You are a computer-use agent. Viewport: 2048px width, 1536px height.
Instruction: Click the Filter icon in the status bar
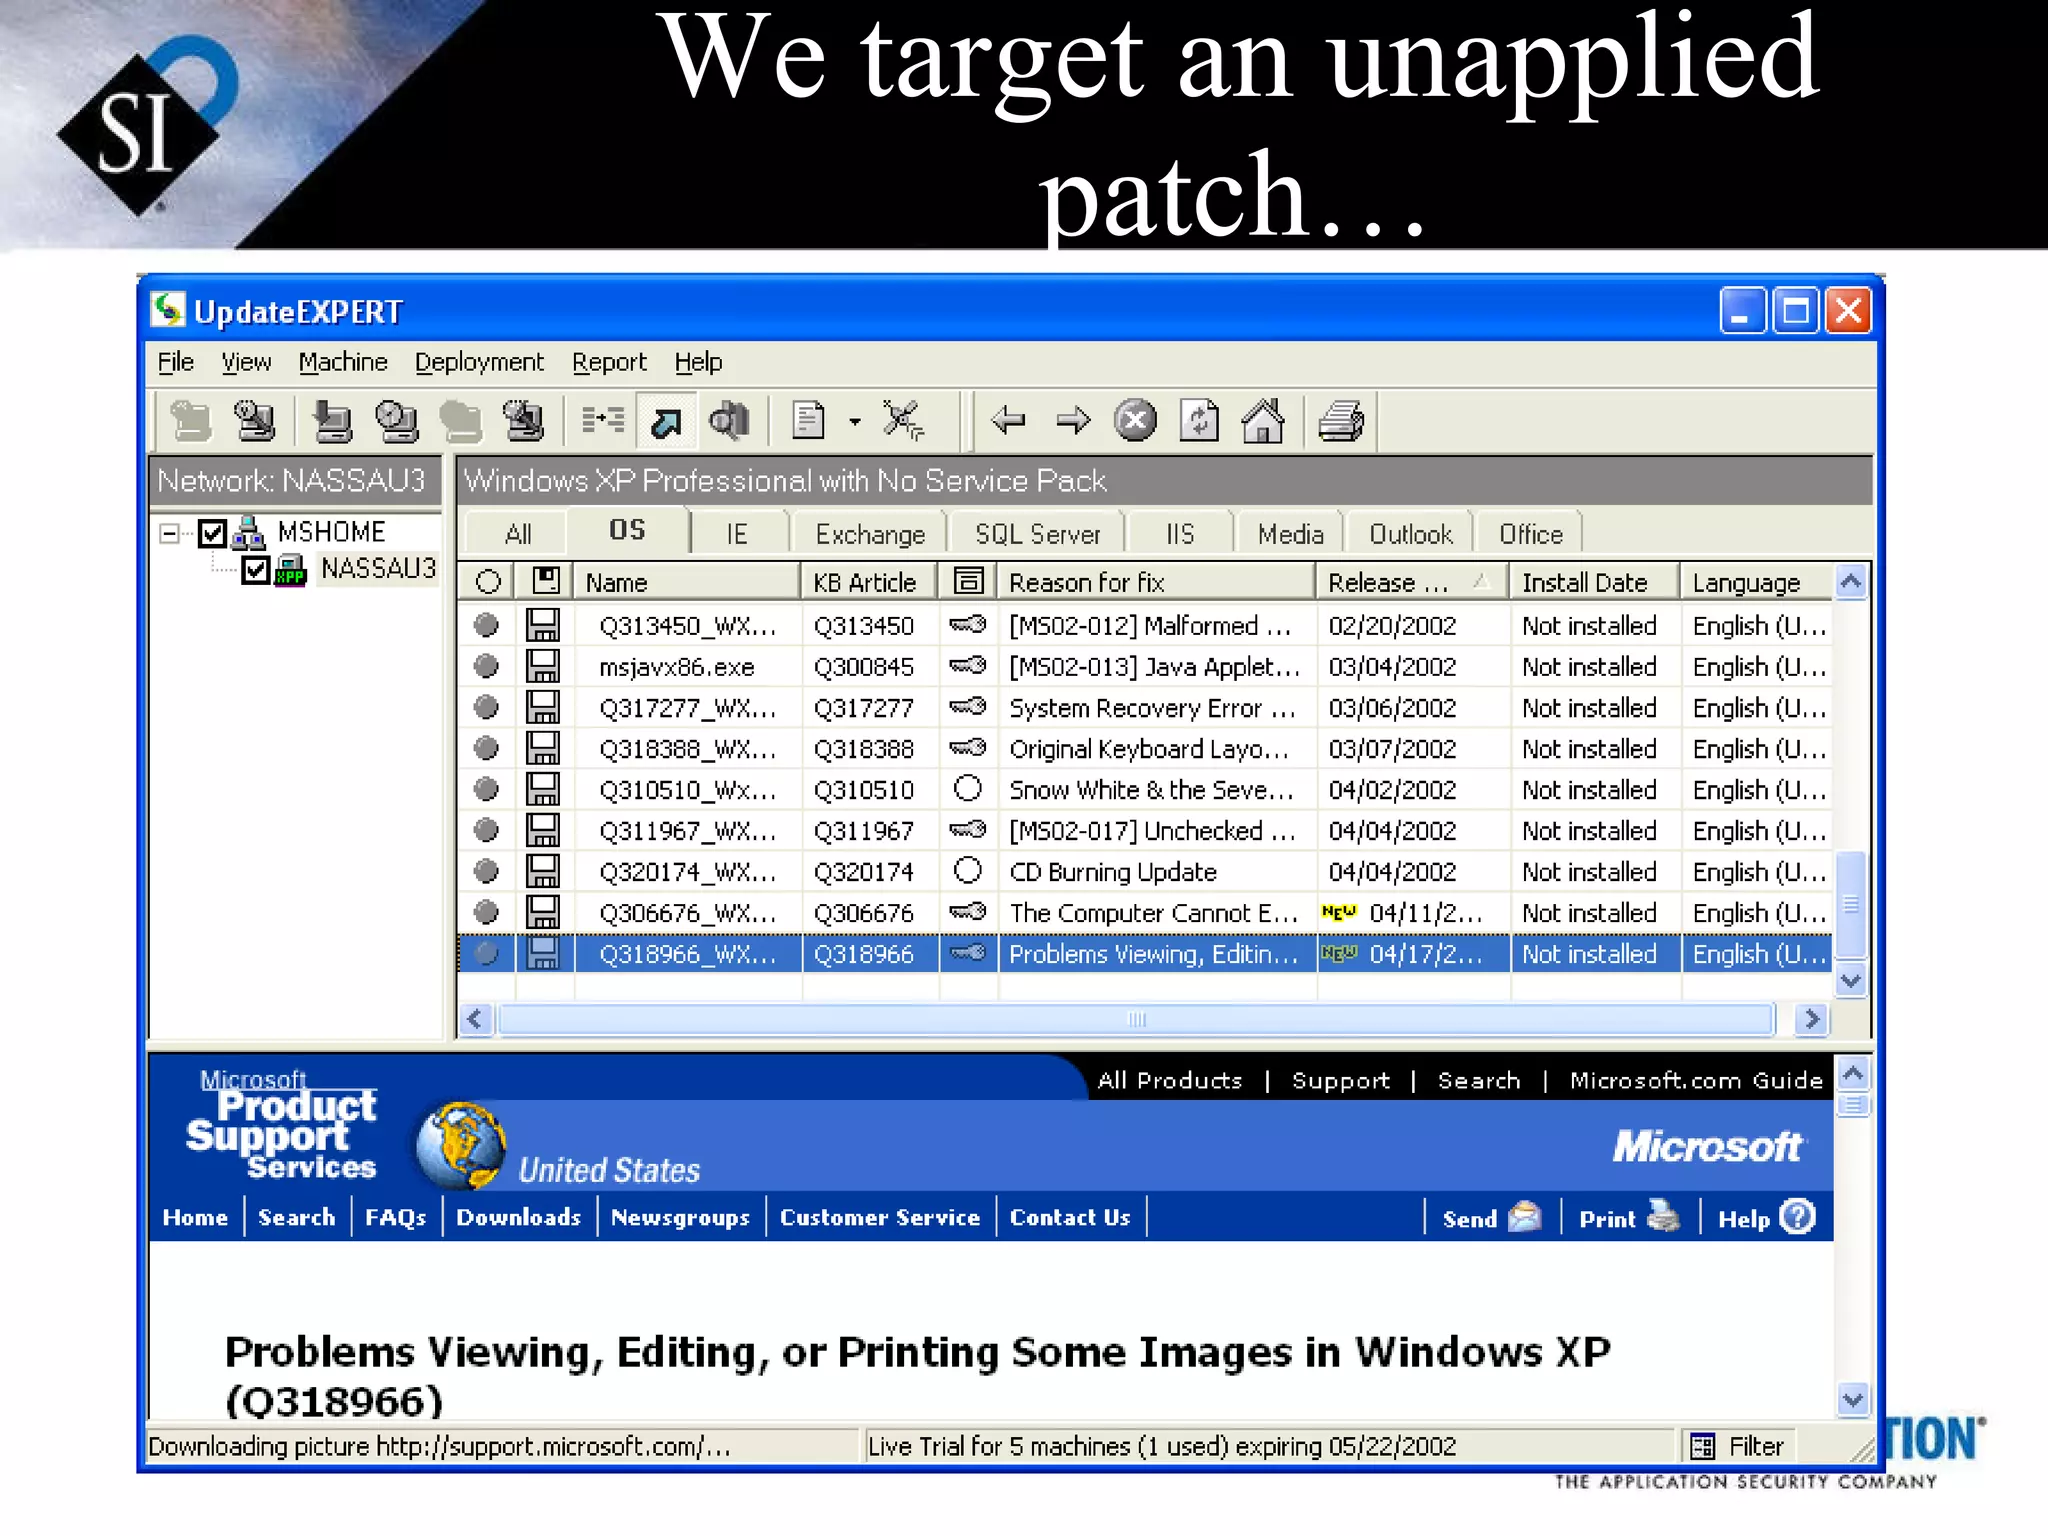point(1702,1446)
